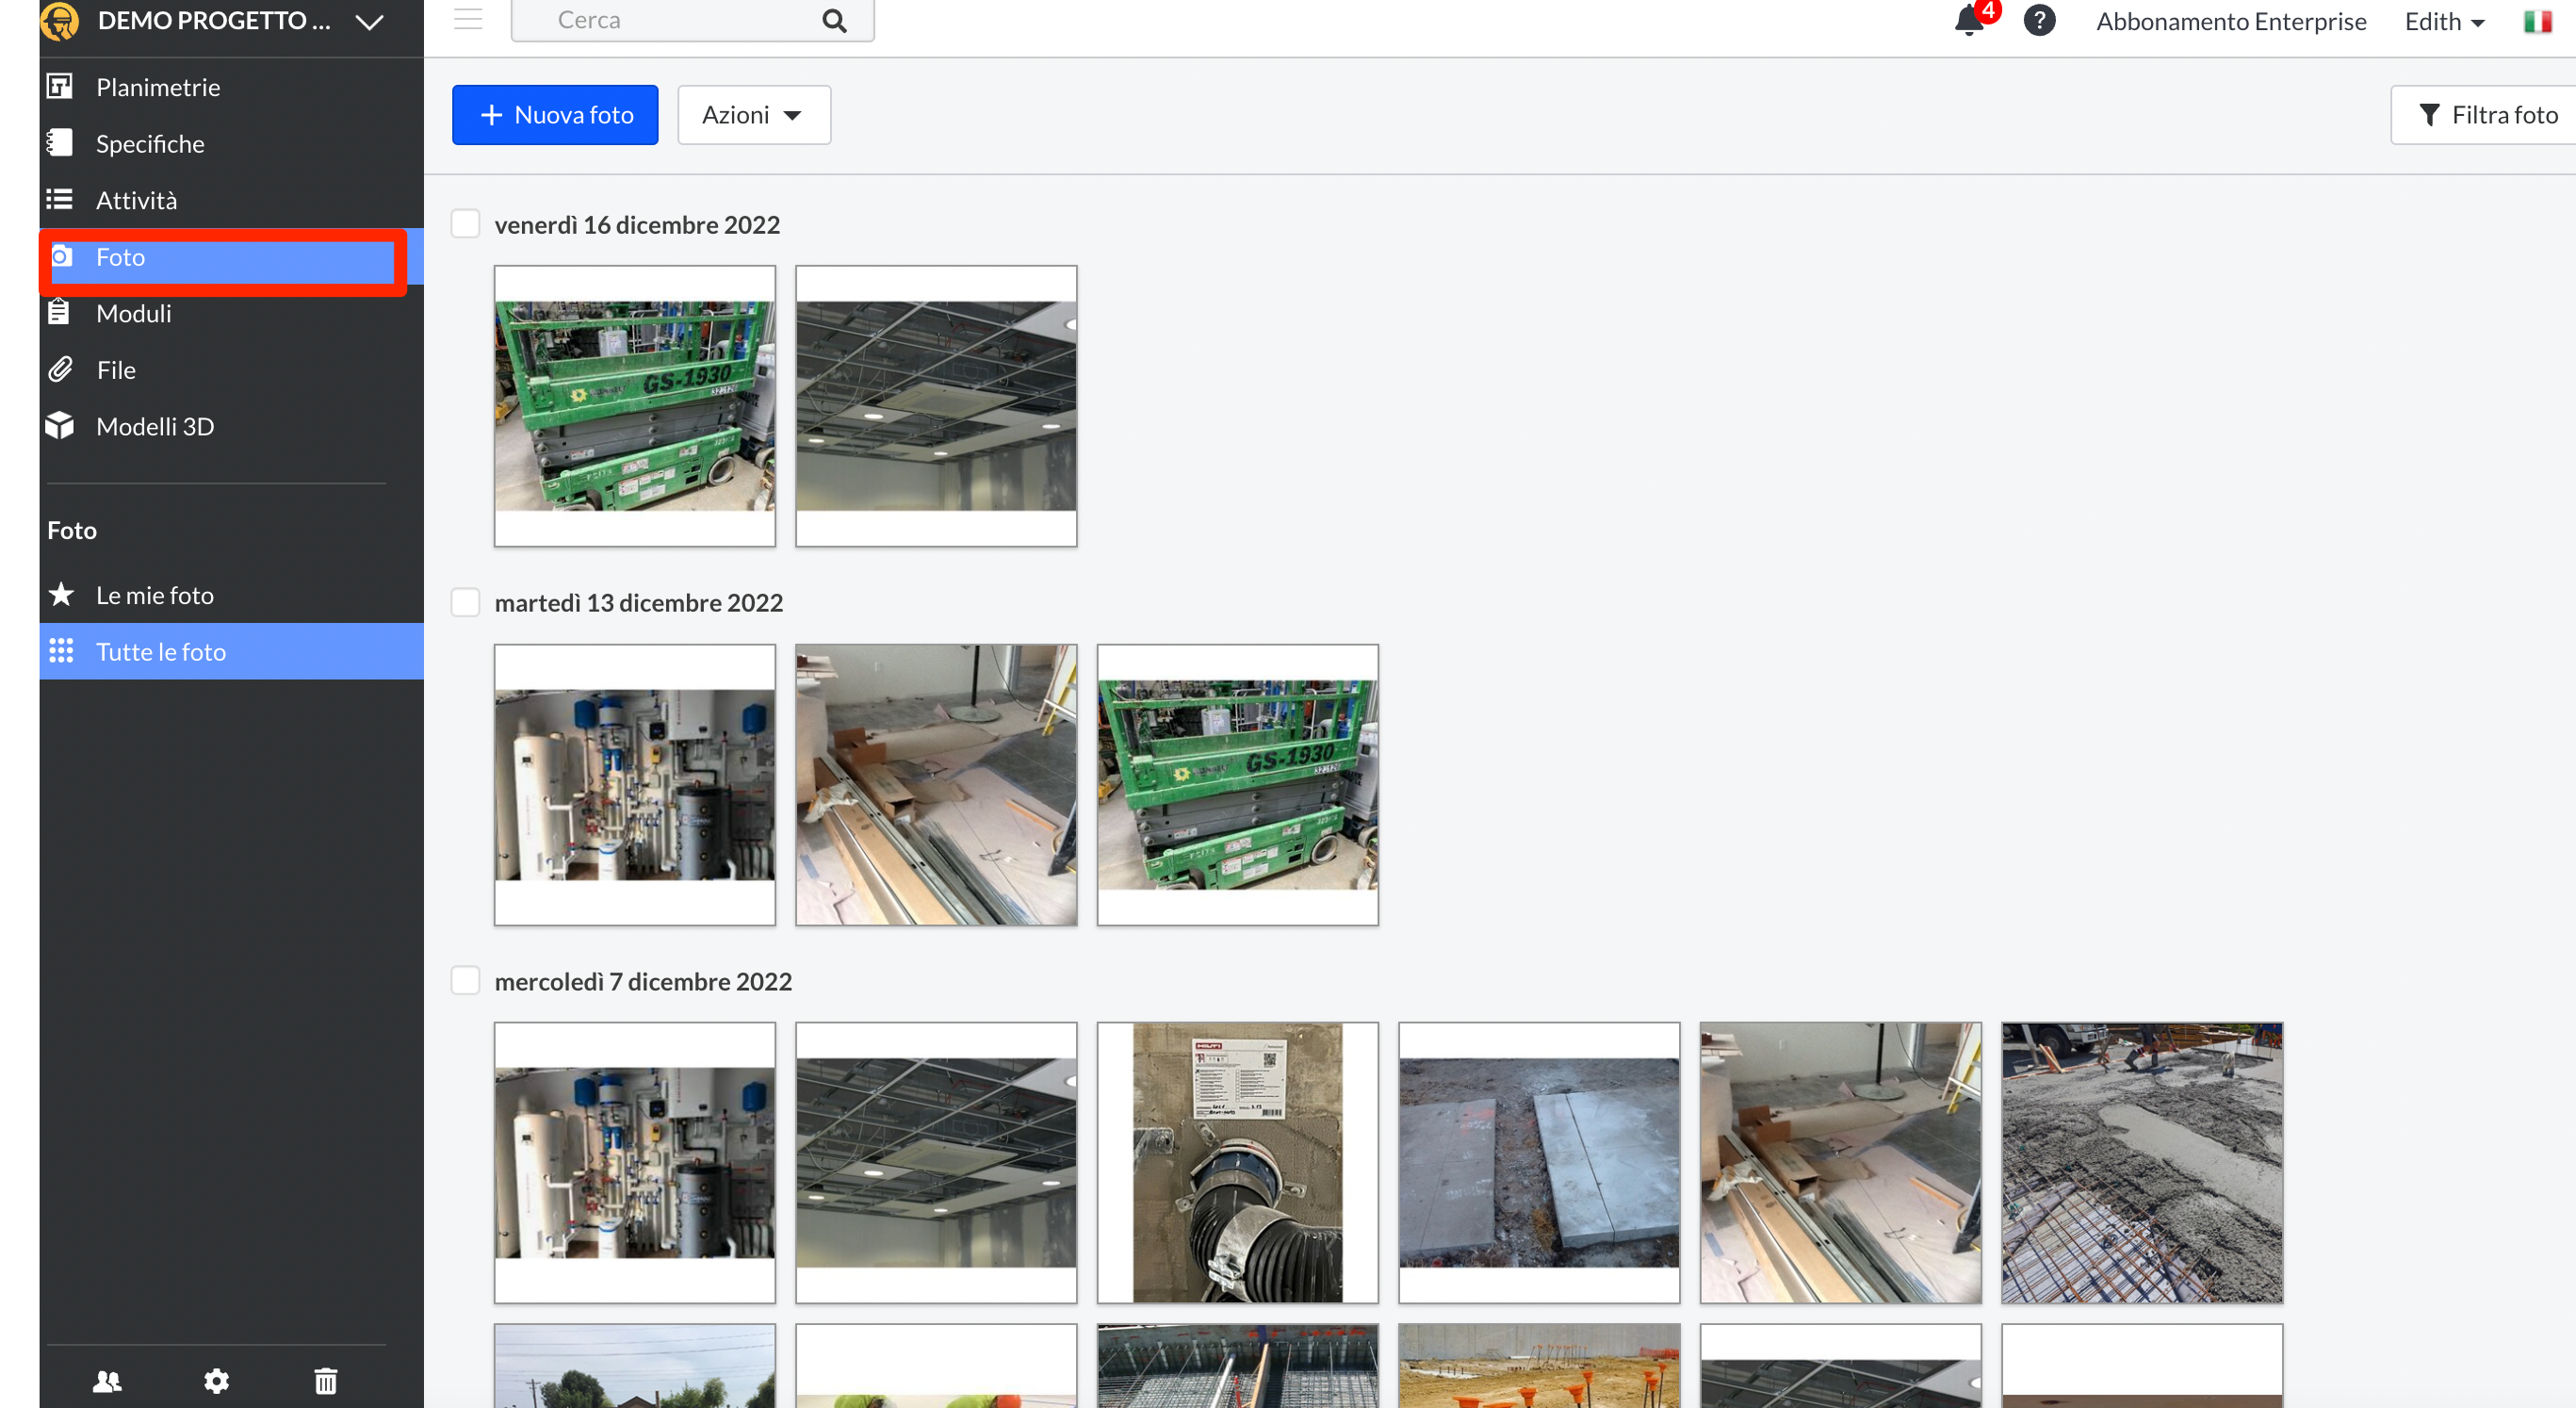
Task: Open the Azioni dropdown
Action: tap(754, 115)
